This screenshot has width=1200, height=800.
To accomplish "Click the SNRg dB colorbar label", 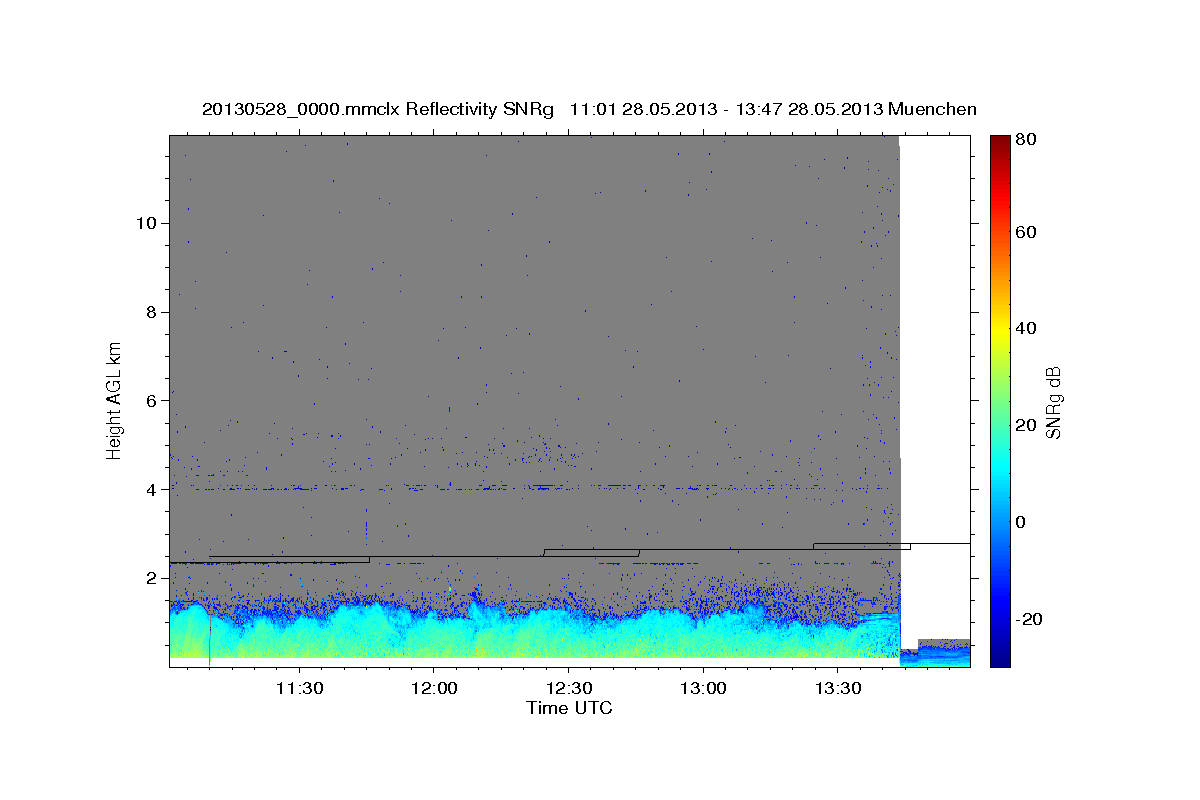I will pyautogui.click(x=1053, y=401).
